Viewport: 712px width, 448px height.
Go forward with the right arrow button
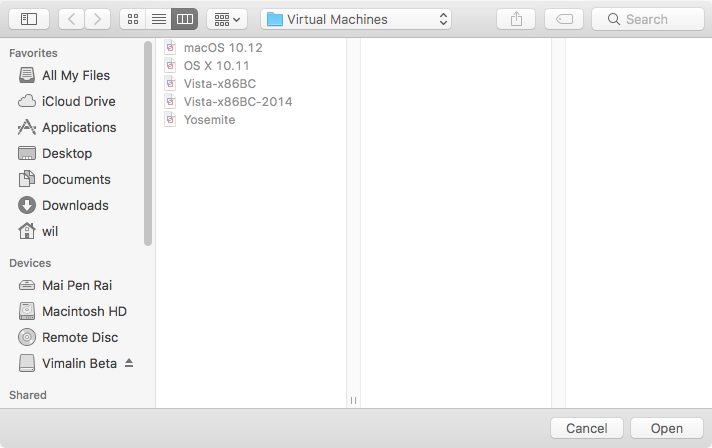97,19
